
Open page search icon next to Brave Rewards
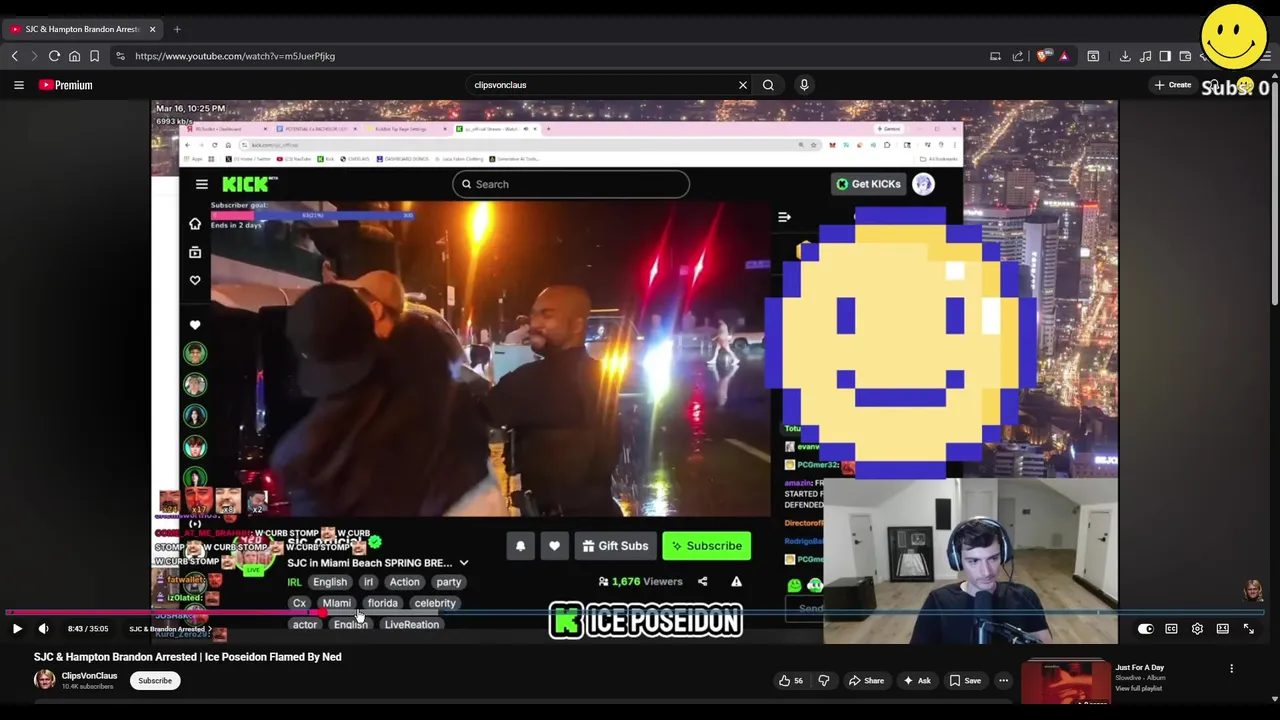click(1093, 56)
